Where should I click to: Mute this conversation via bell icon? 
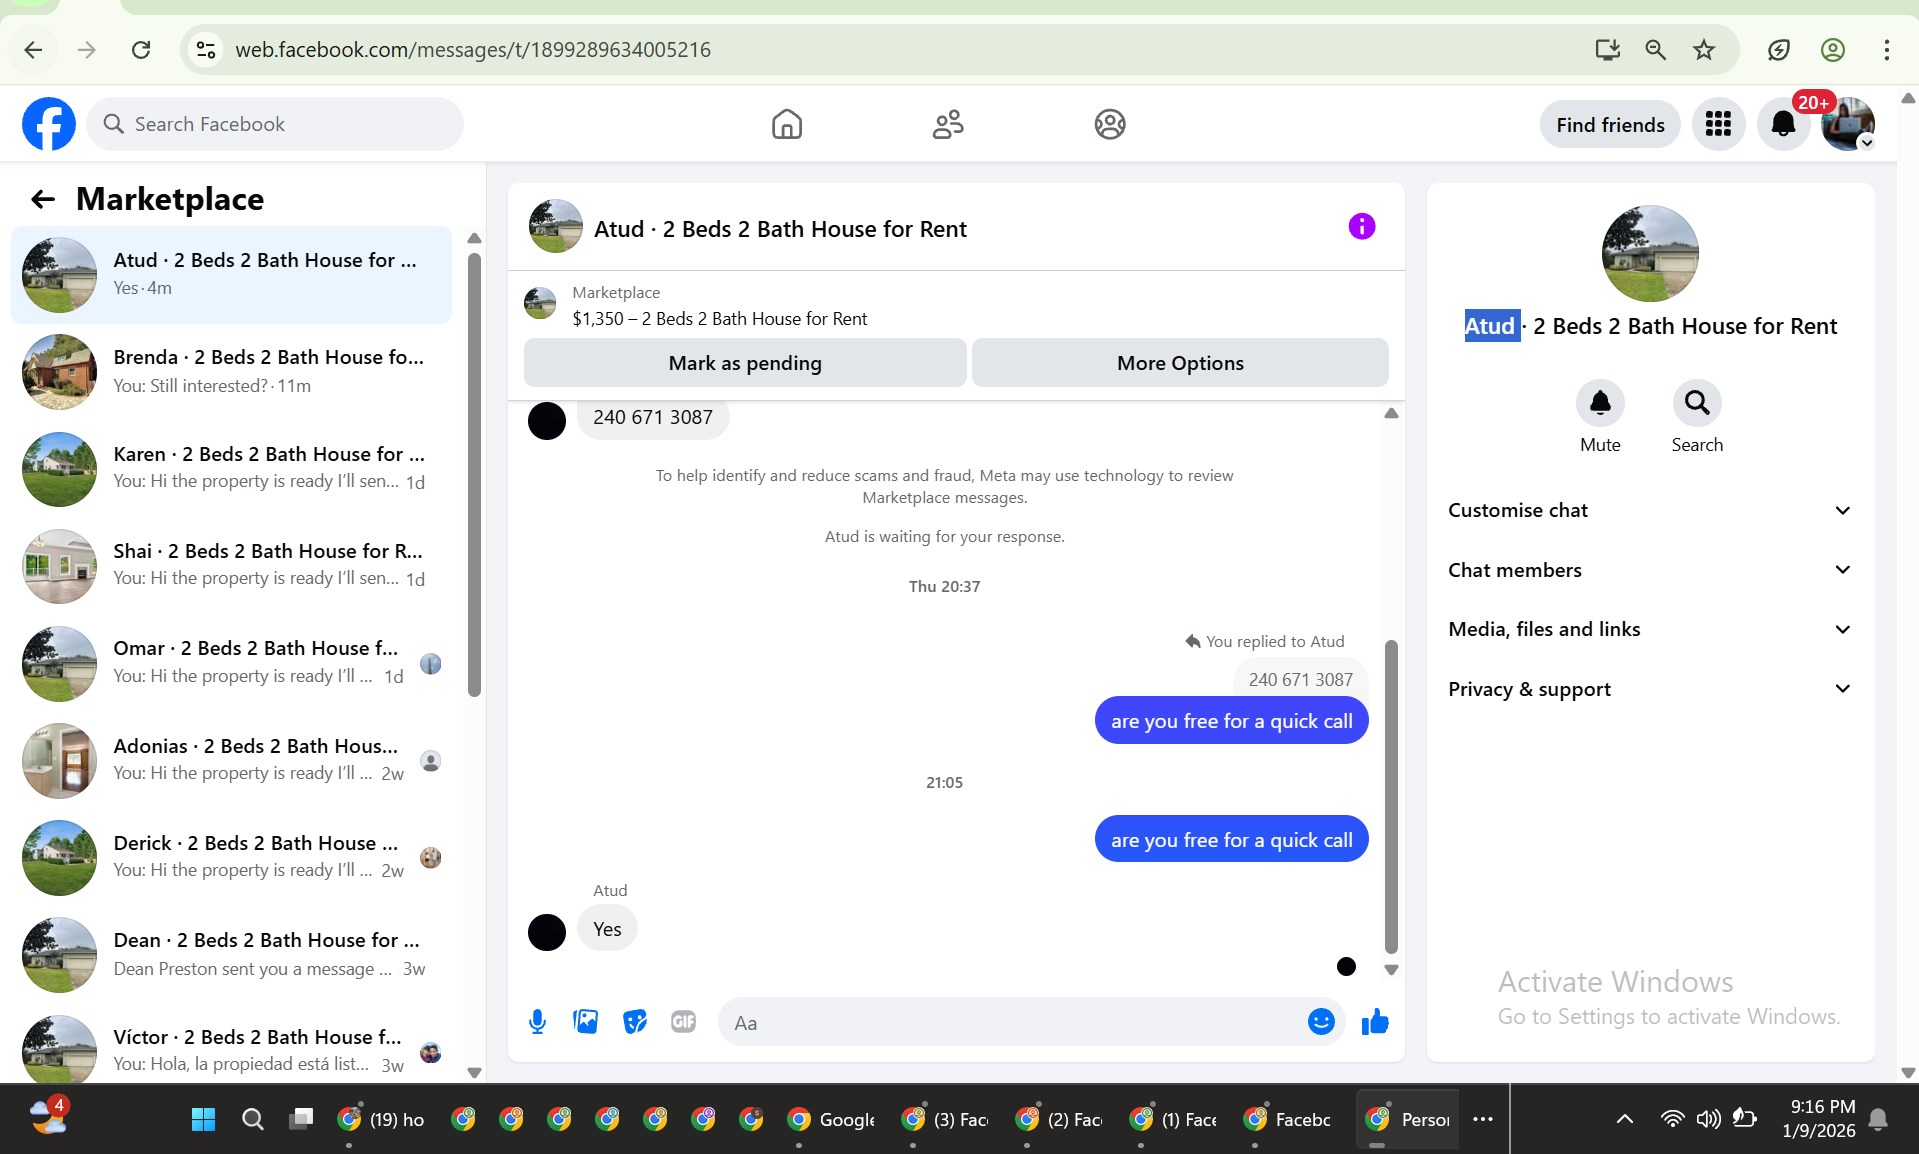pos(1600,403)
